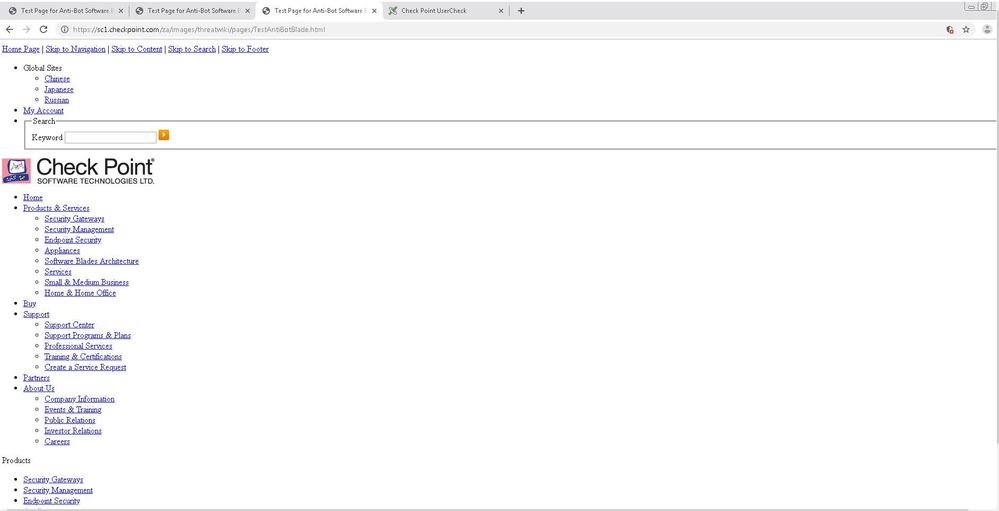
Task: Open a new tab with the plus button
Action: tap(521, 11)
